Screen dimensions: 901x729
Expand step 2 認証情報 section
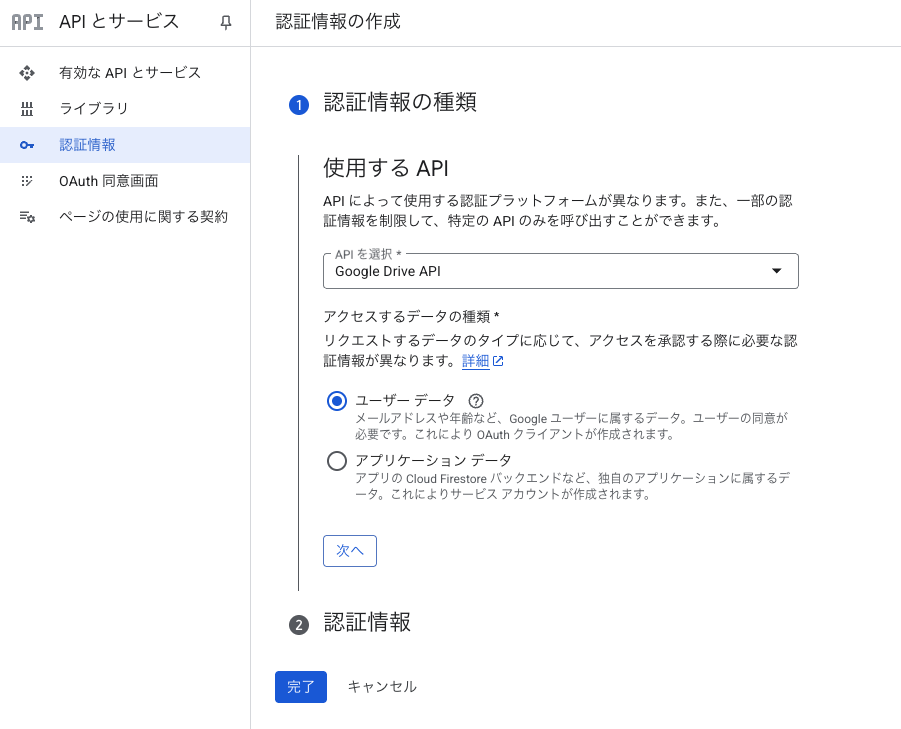click(x=367, y=623)
